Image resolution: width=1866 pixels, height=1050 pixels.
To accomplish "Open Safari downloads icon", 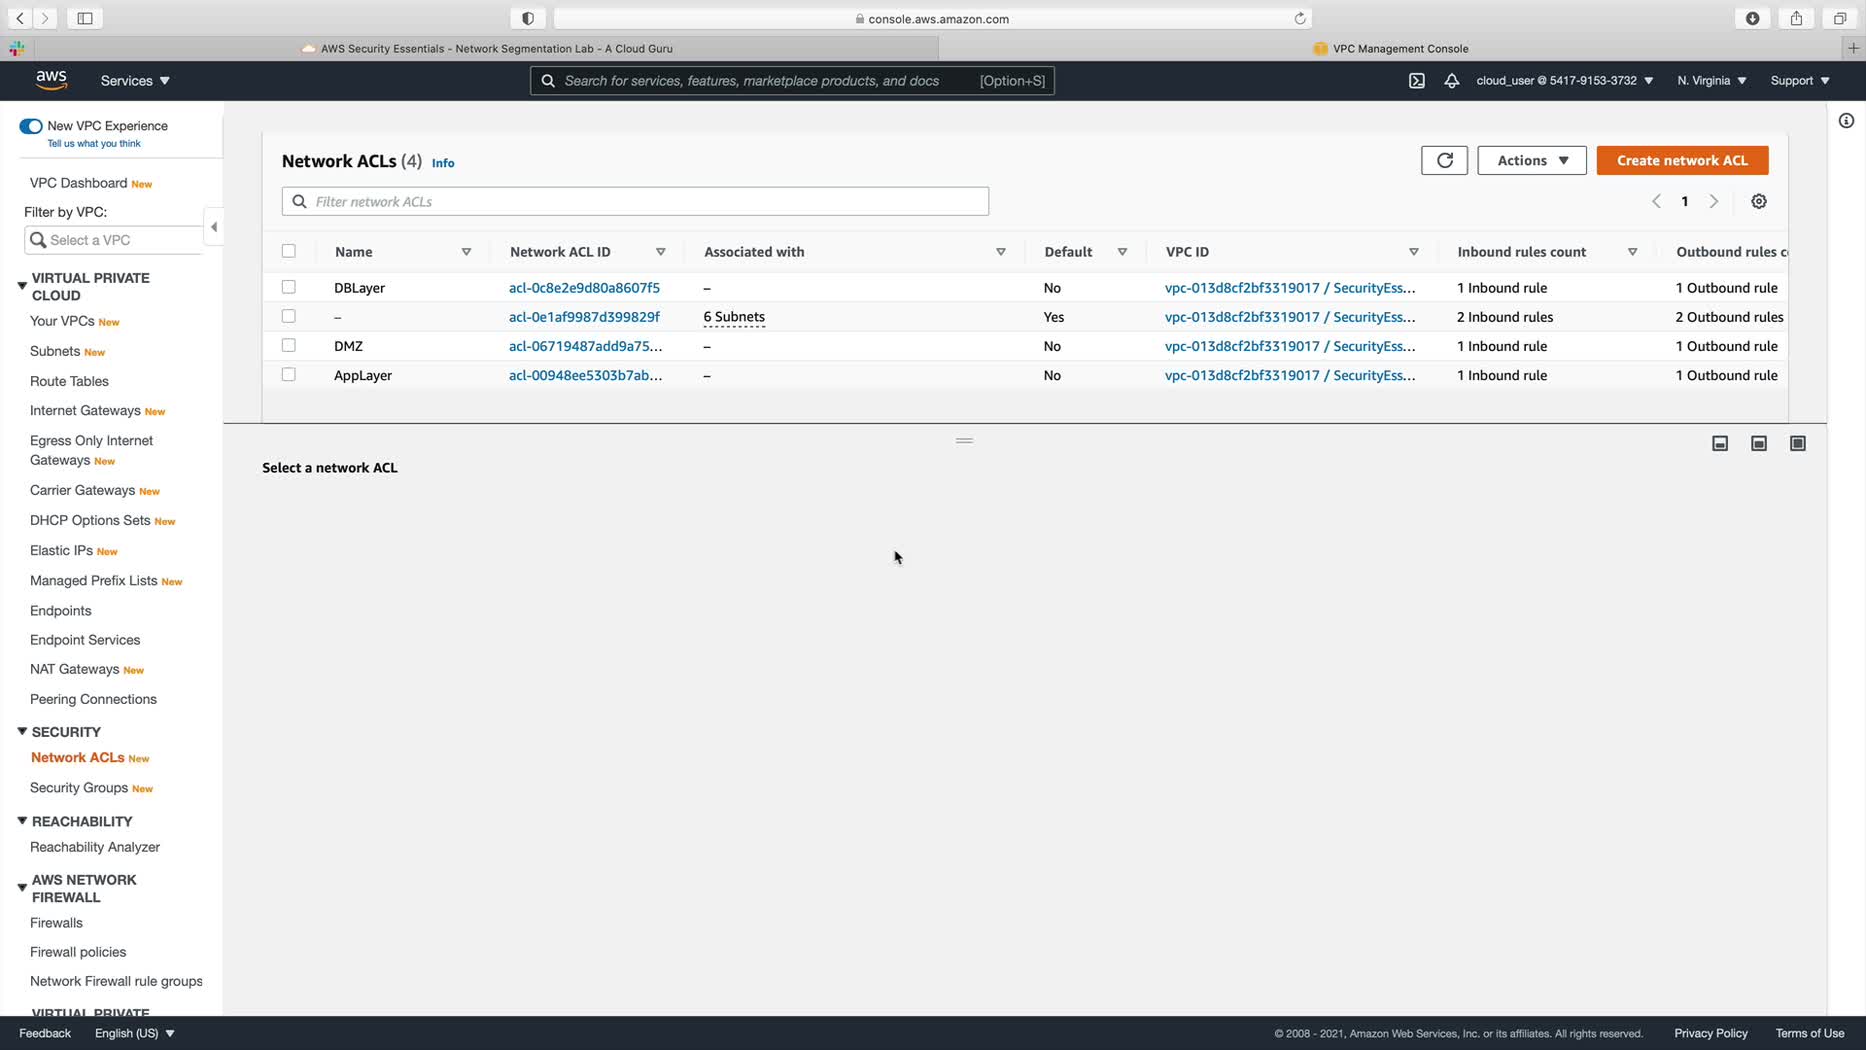I will 1753,18.
